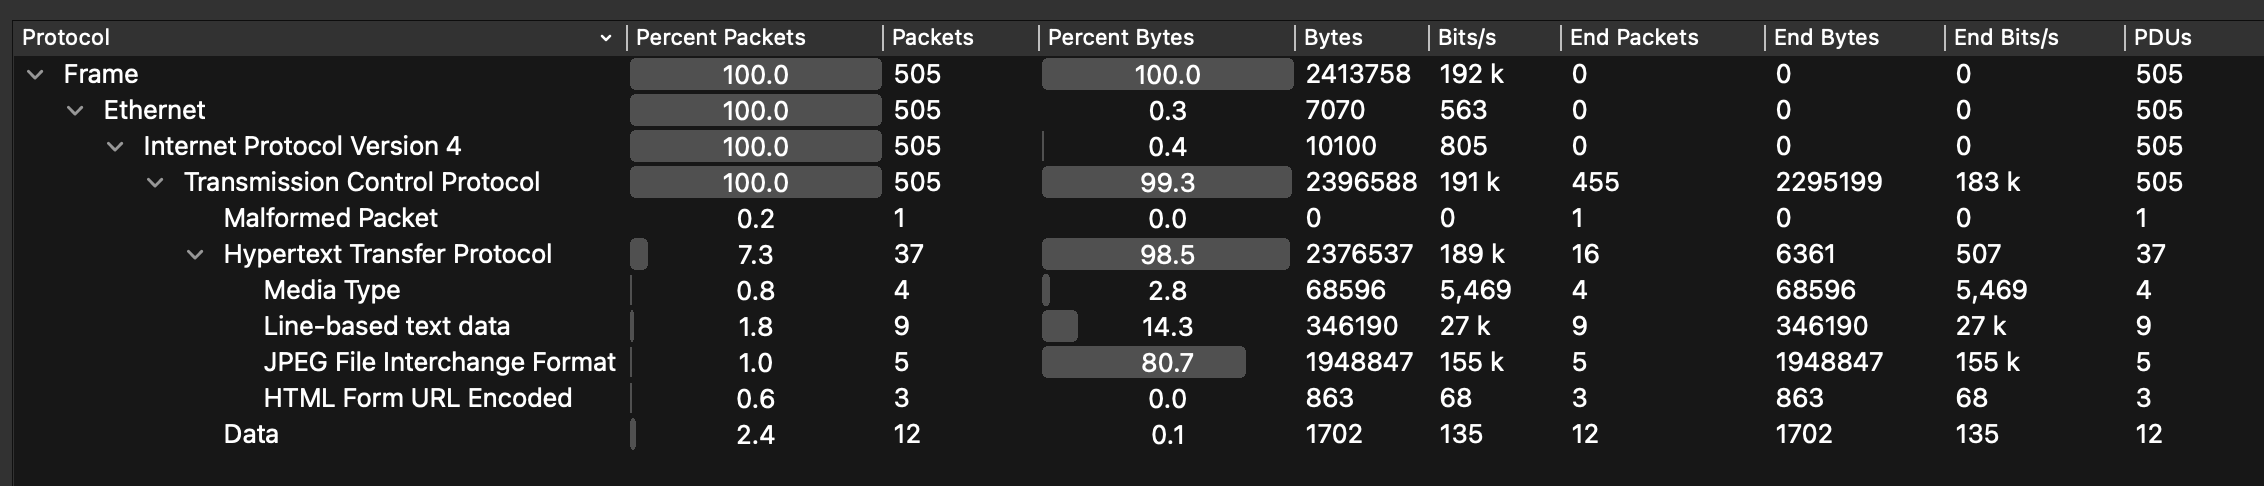The height and width of the screenshot is (486, 2264).
Task: Sort by Percent Bytes column
Action: (1120, 37)
